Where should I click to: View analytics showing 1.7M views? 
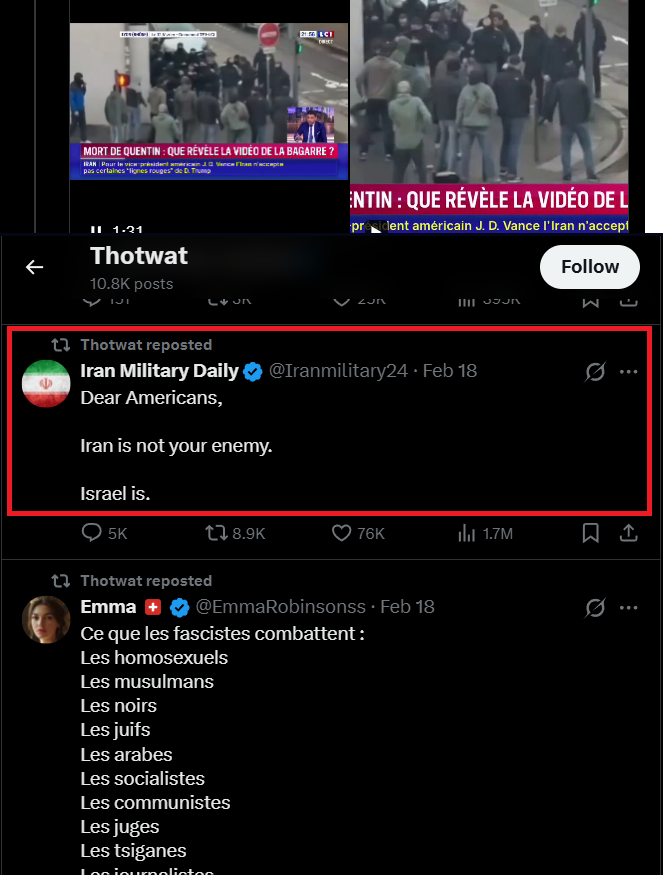pyautogui.click(x=467, y=534)
